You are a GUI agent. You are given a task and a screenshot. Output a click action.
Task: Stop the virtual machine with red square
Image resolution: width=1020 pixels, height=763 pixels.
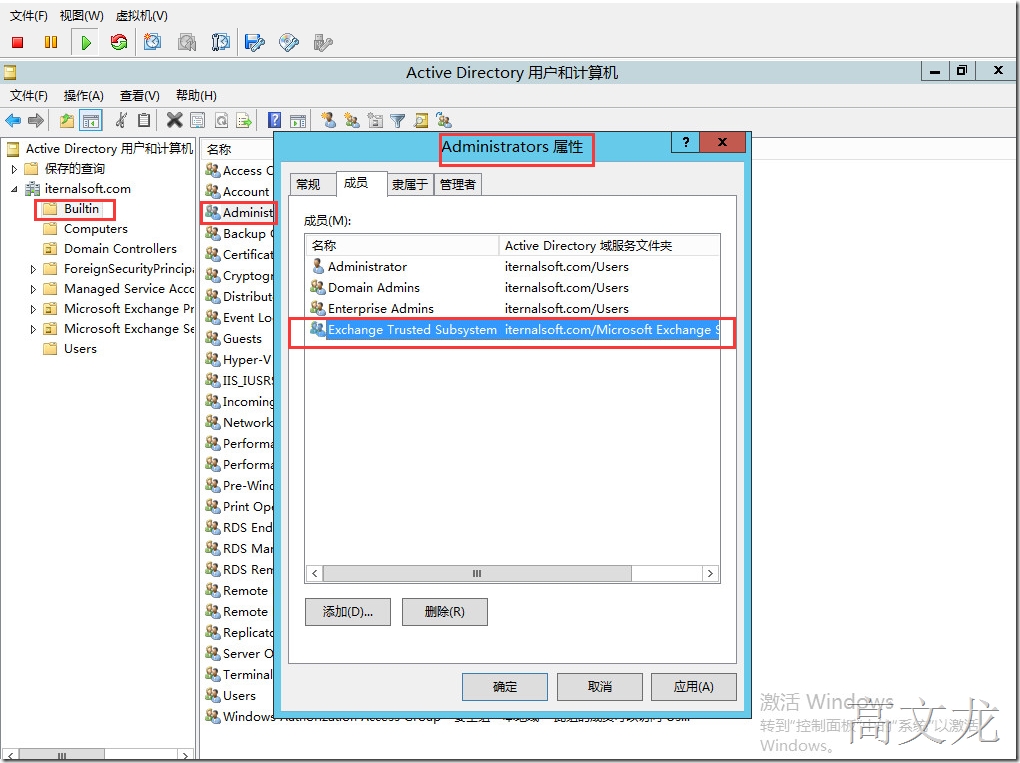[x=18, y=42]
